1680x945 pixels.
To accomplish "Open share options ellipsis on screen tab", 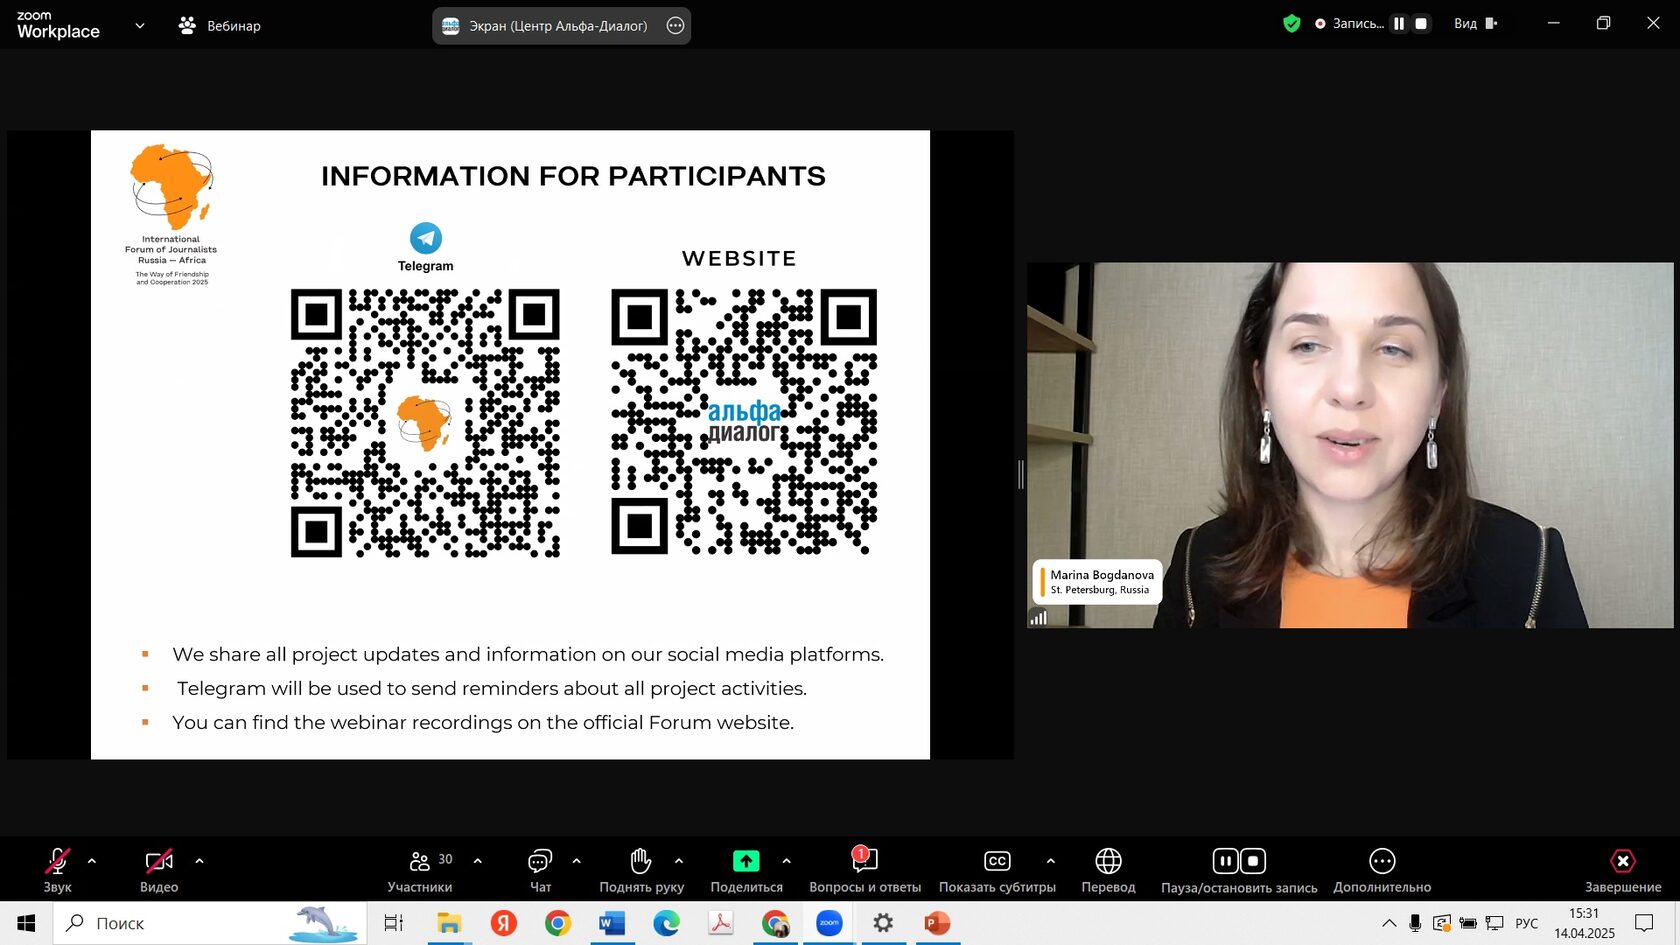I will (x=675, y=26).
